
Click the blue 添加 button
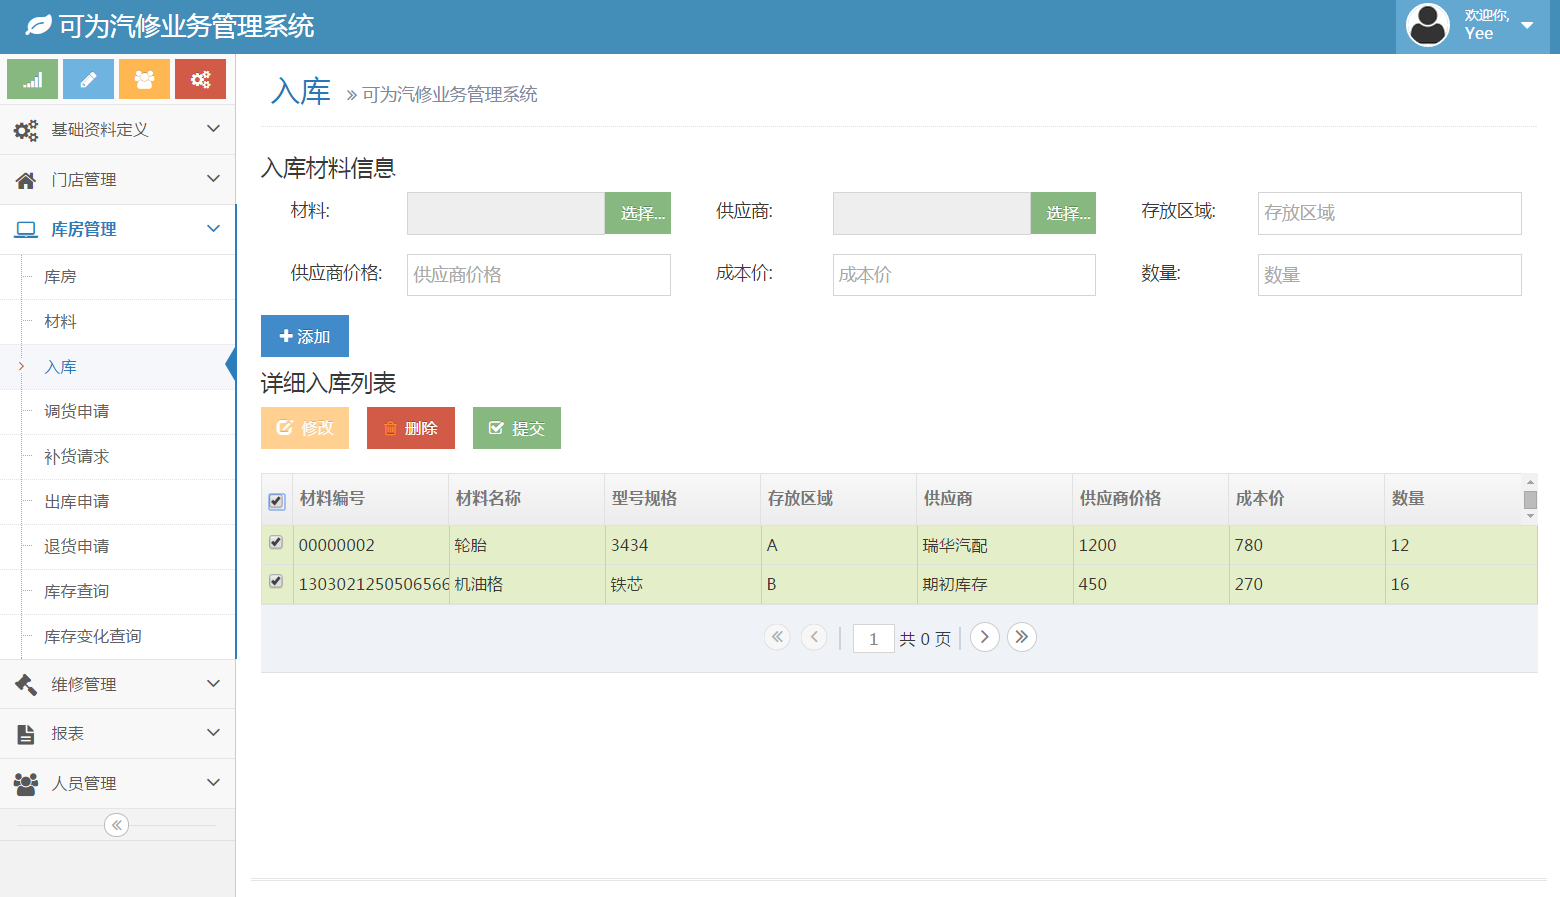coord(305,336)
